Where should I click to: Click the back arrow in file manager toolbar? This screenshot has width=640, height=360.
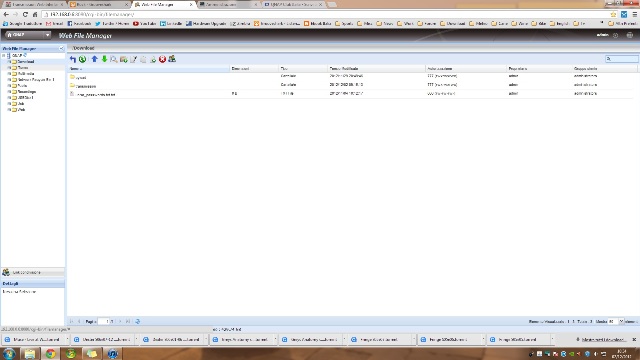[73, 59]
